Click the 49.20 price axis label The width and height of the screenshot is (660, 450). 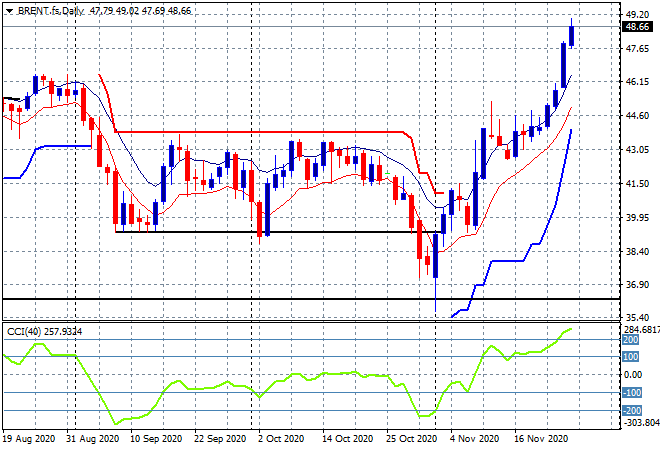click(x=637, y=15)
